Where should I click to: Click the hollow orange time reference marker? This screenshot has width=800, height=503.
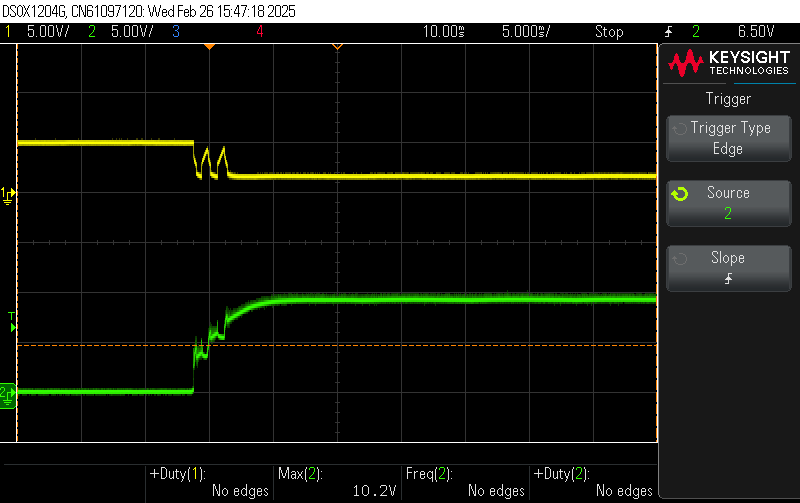[x=337, y=47]
